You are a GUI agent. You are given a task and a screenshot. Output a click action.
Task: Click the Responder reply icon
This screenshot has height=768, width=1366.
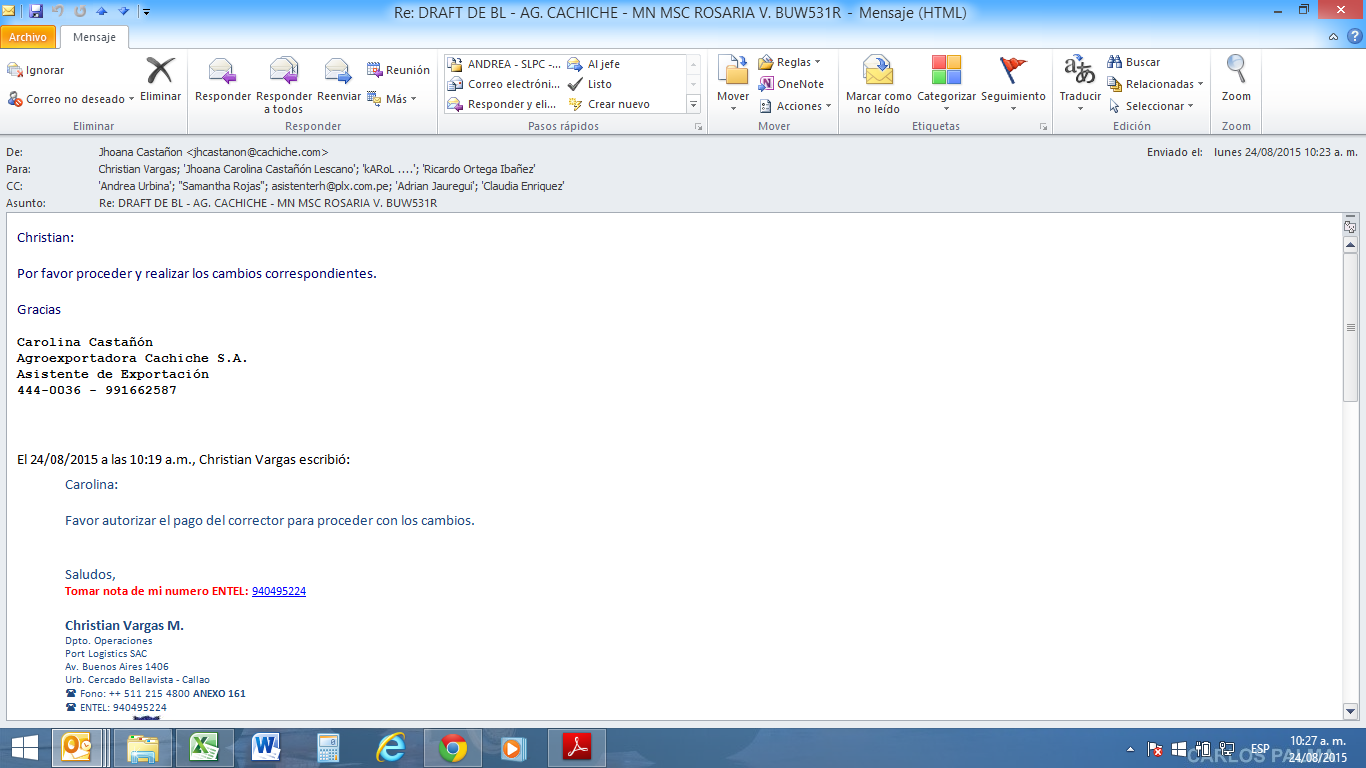222,72
